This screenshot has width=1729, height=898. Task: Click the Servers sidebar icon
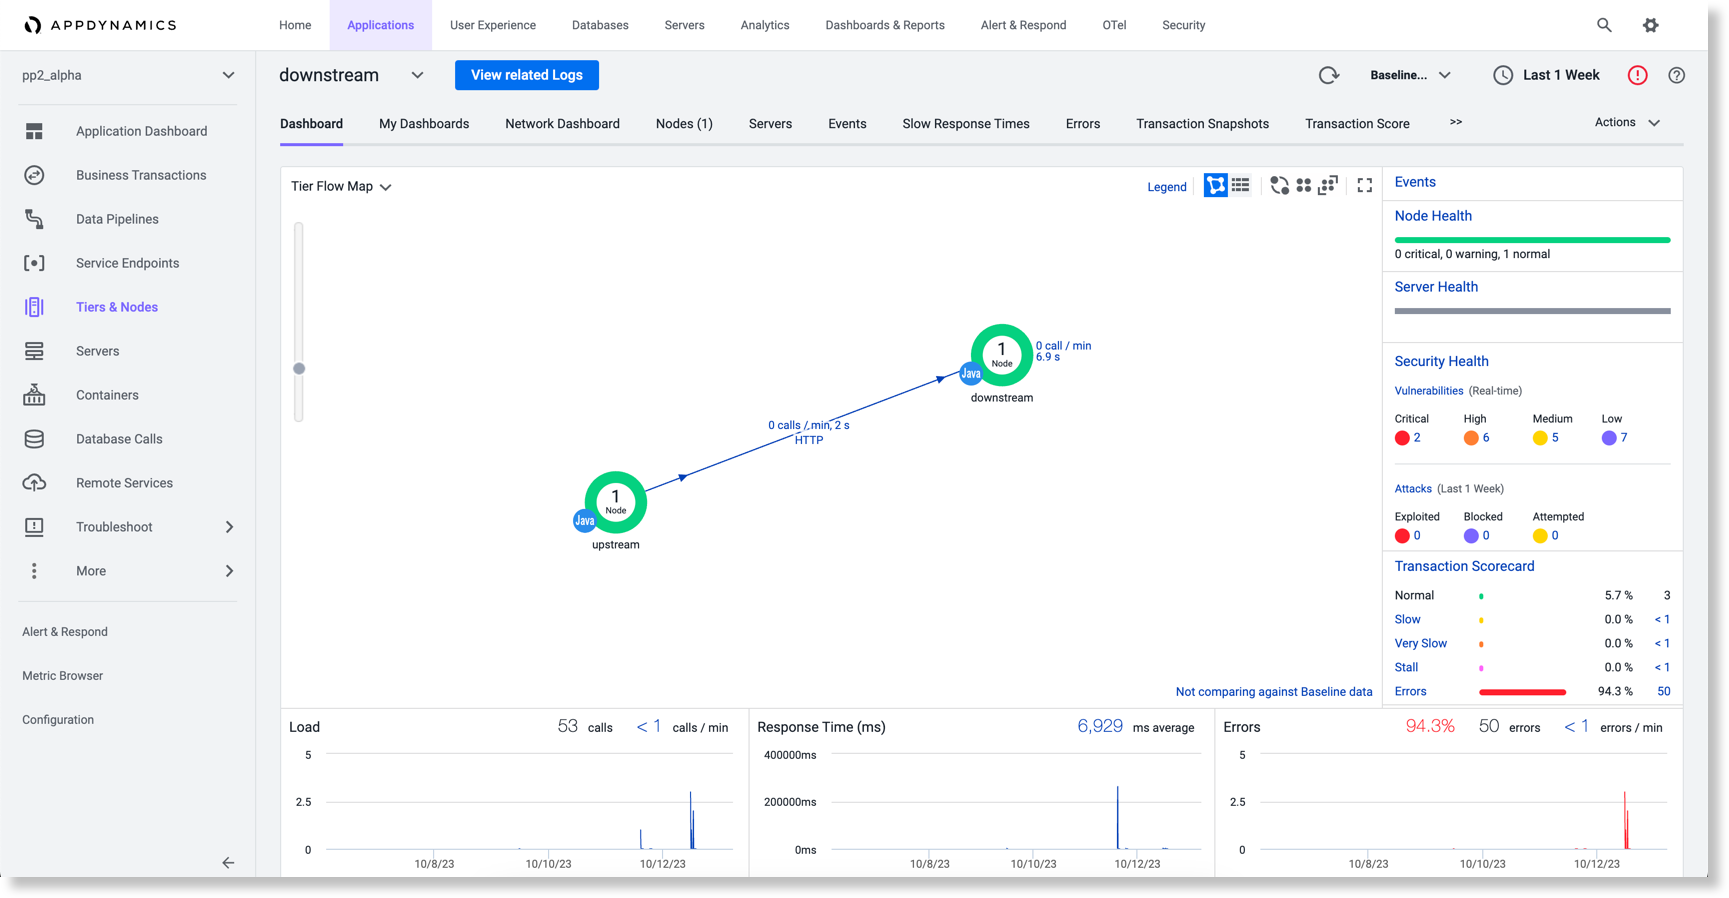pyautogui.click(x=34, y=351)
